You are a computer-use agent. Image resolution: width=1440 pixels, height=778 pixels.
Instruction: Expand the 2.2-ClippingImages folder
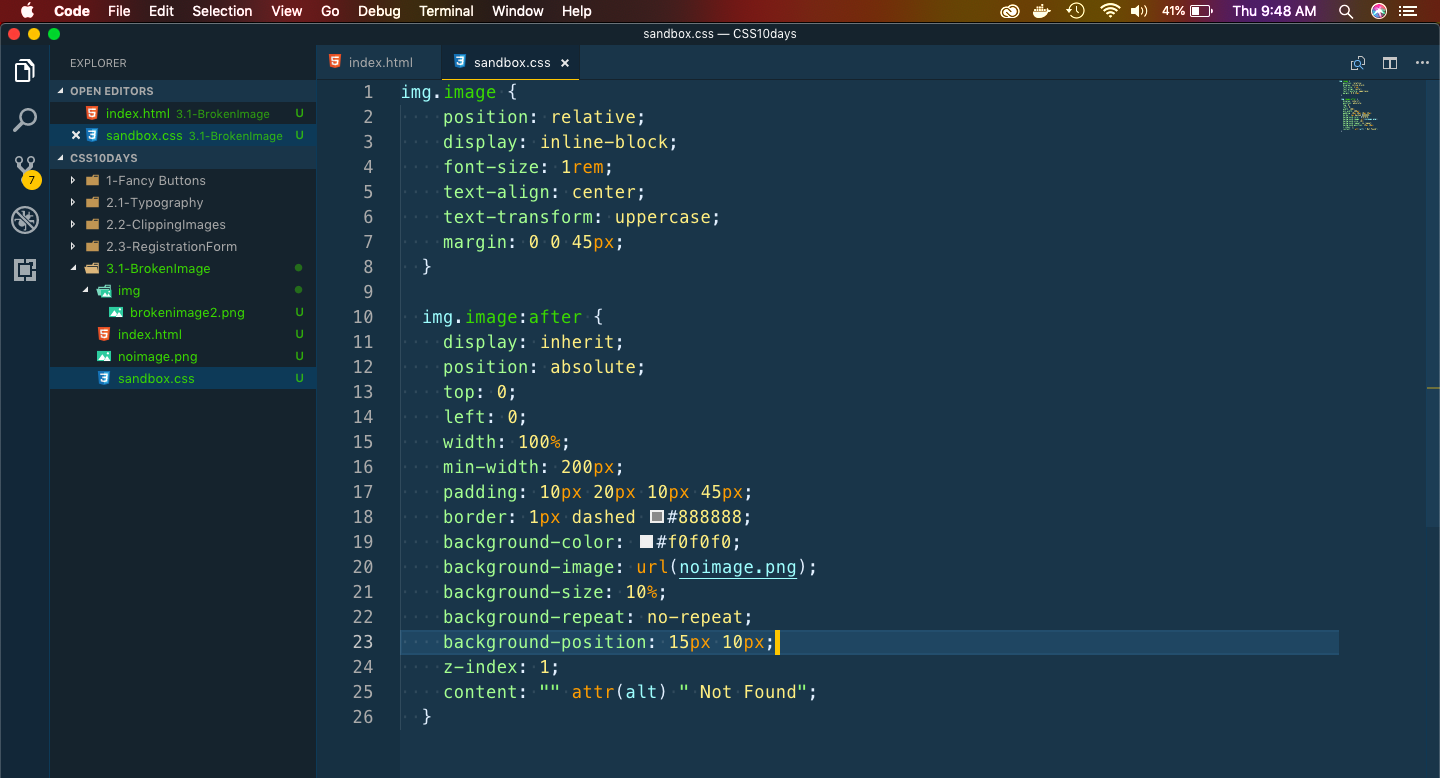click(x=73, y=224)
